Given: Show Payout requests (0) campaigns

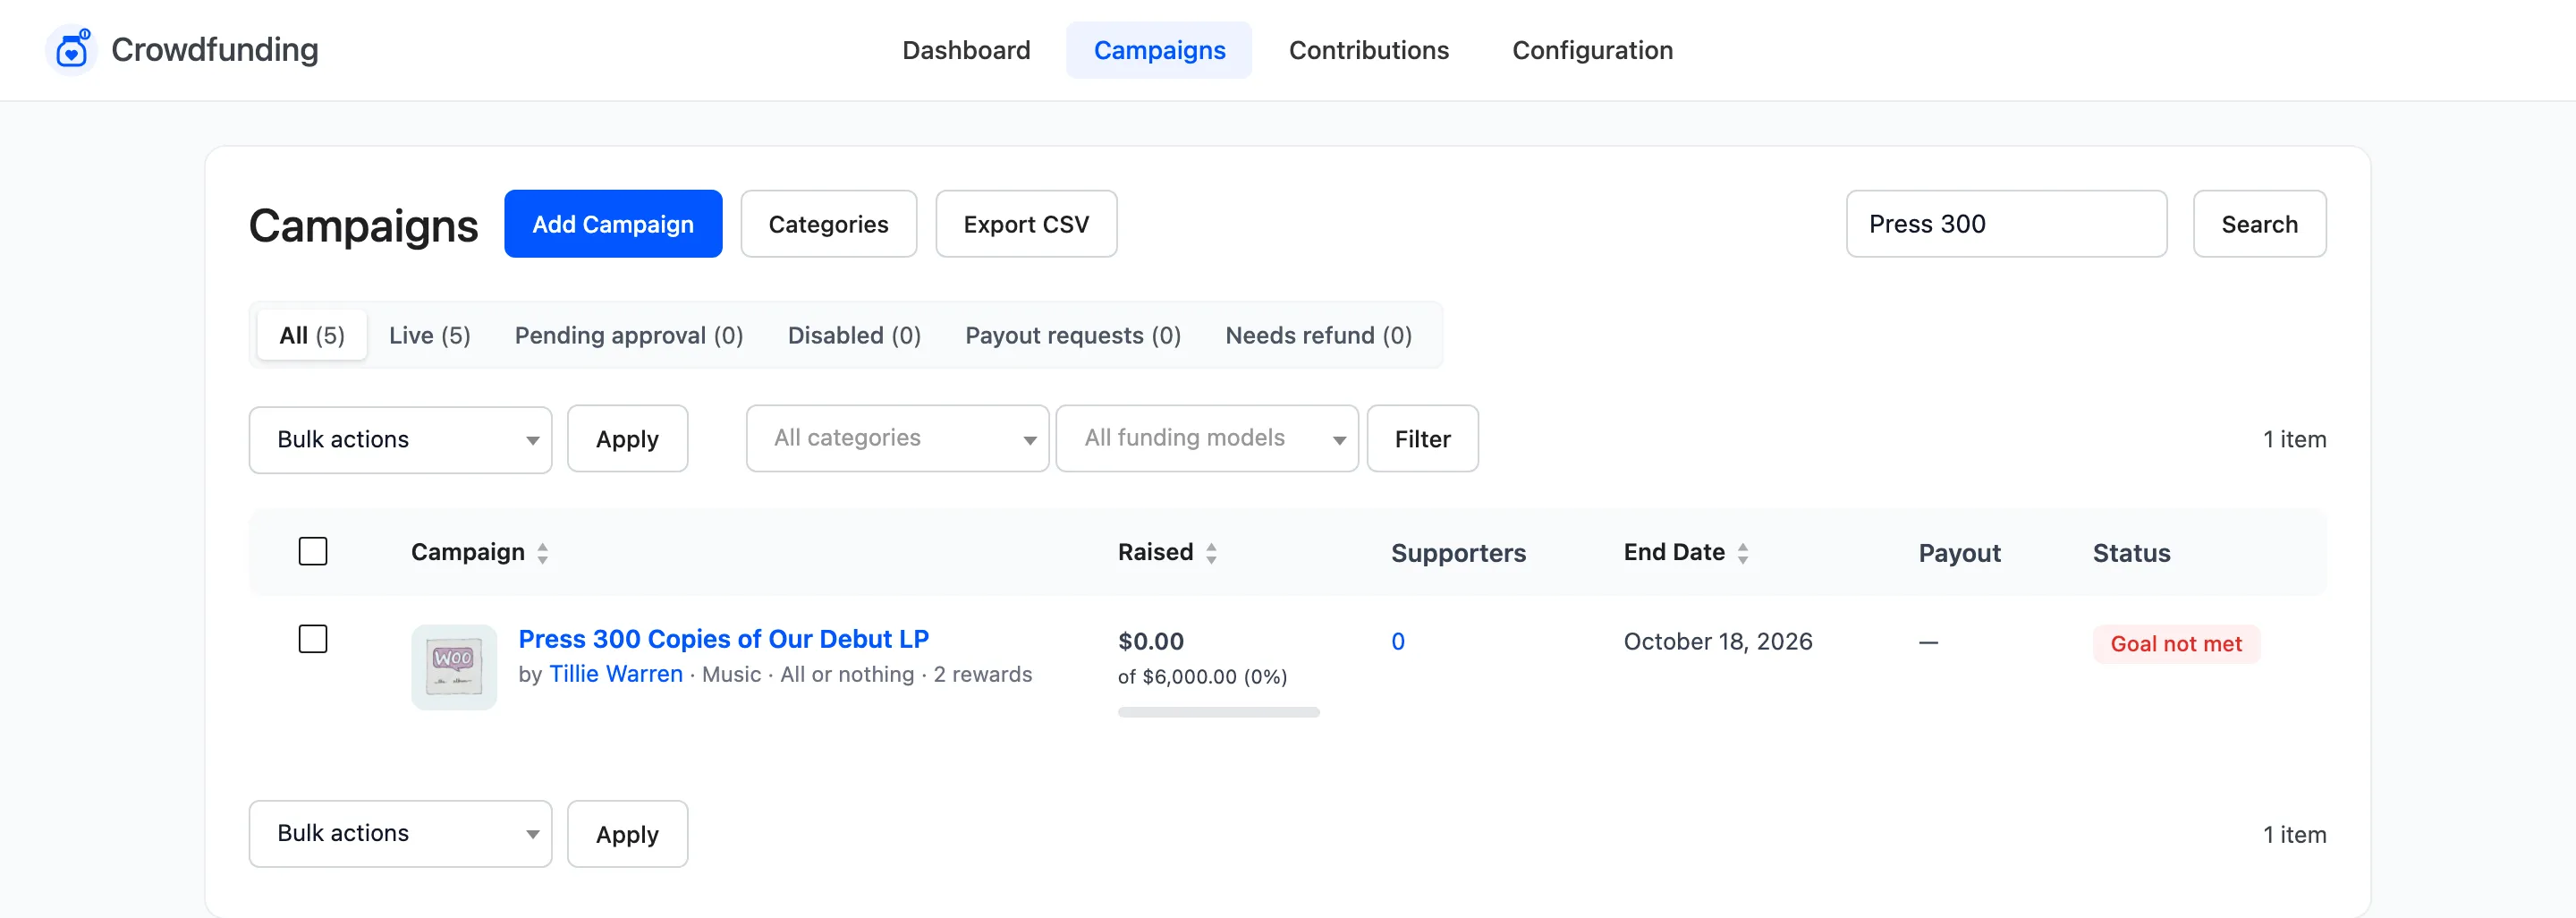Looking at the screenshot, I should [1073, 335].
